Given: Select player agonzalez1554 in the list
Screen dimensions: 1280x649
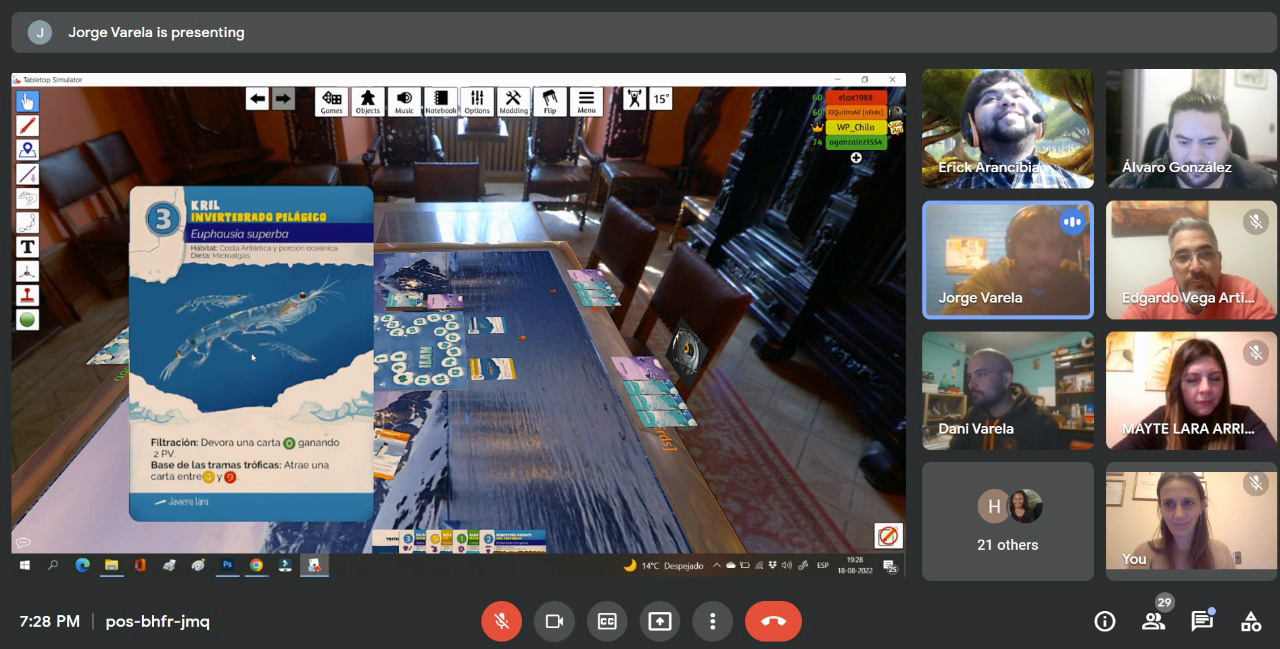Looking at the screenshot, I should click(856, 142).
